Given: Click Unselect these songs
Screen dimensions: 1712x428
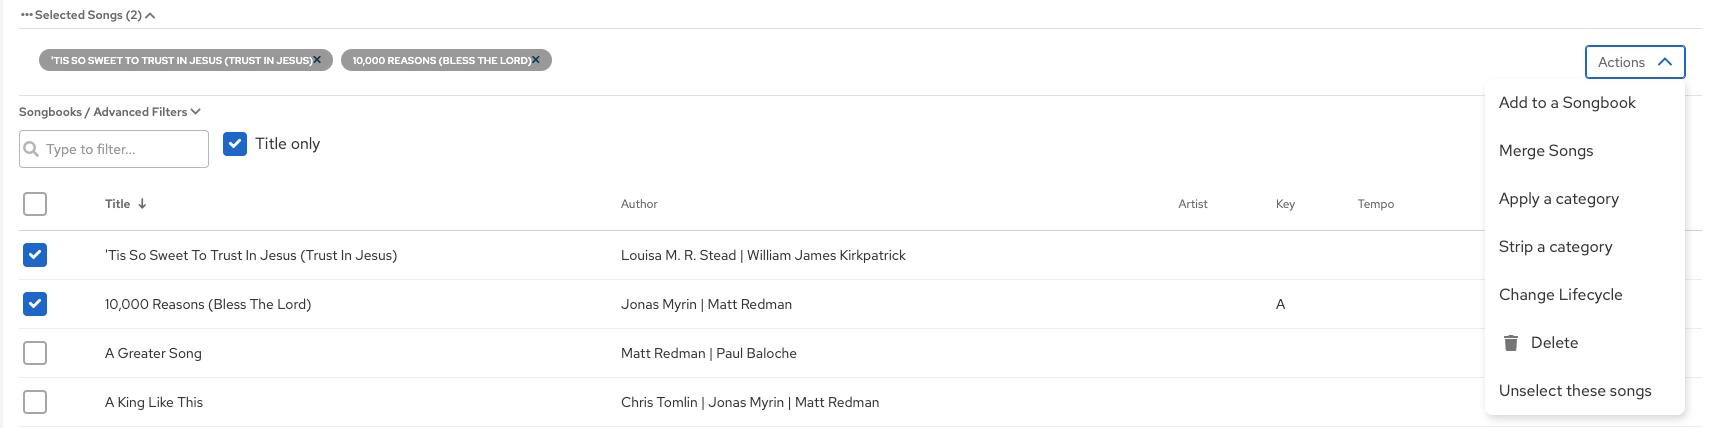Looking at the screenshot, I should click(x=1574, y=391).
